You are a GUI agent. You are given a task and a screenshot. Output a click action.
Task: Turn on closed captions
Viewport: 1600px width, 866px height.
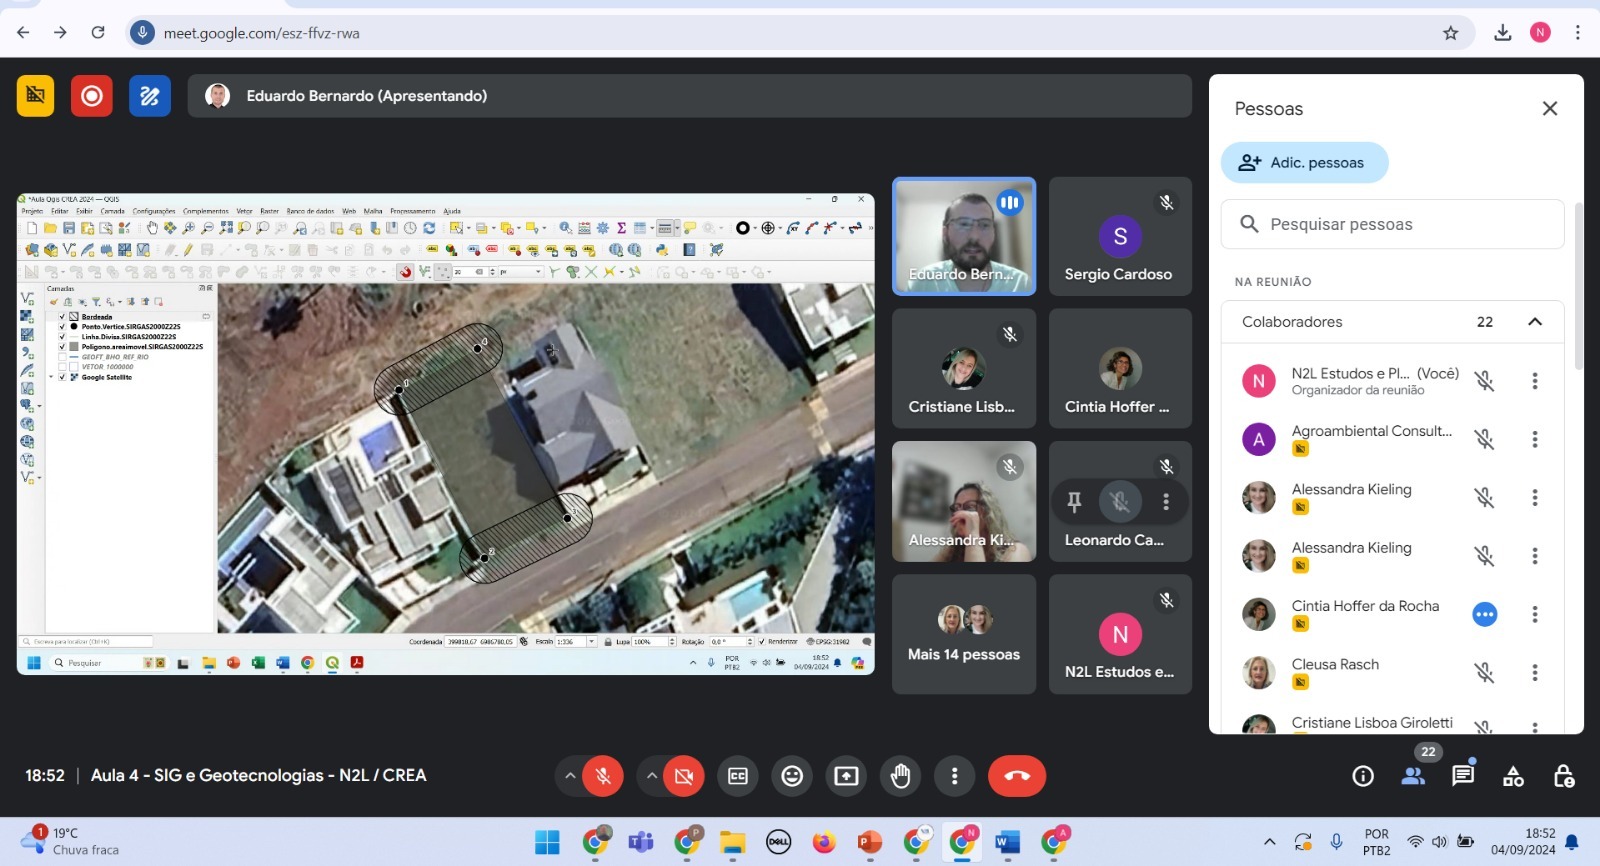point(738,776)
